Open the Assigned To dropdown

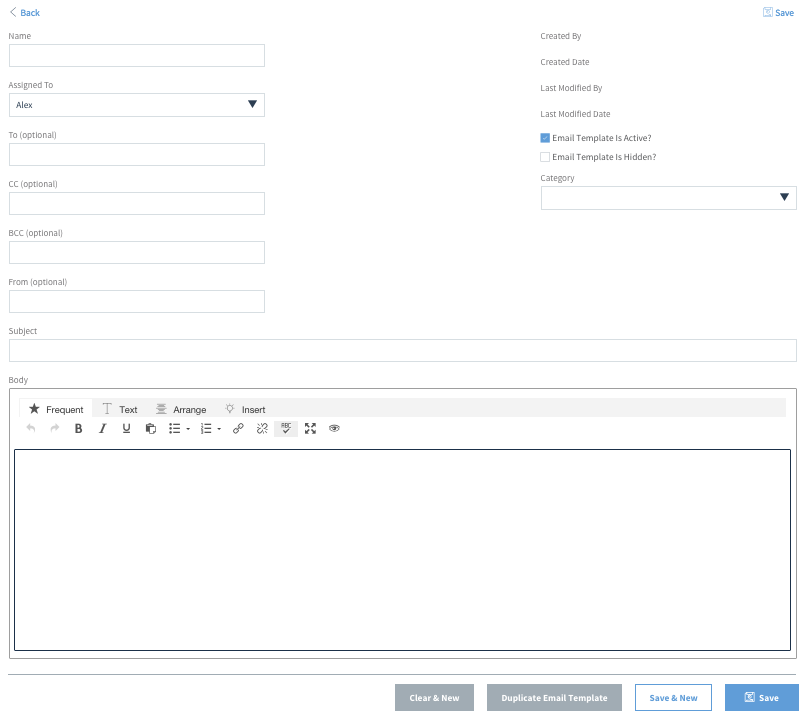254,104
